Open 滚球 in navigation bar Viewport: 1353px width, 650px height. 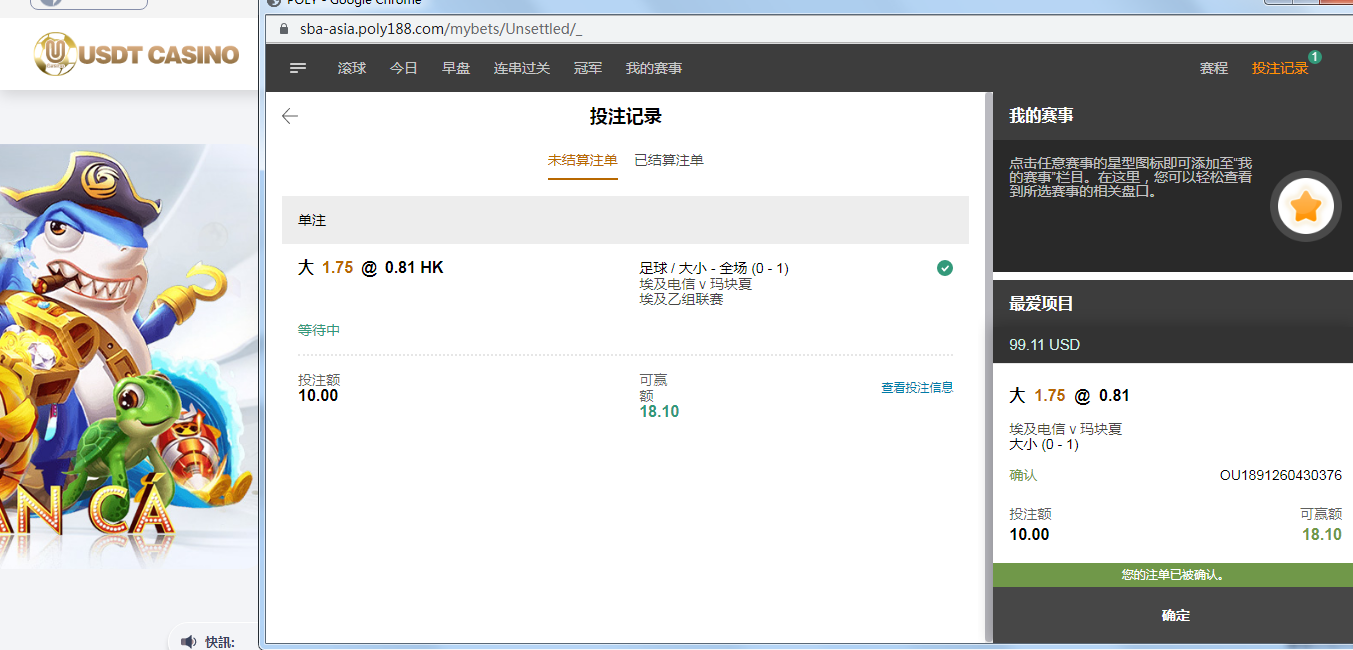point(352,68)
